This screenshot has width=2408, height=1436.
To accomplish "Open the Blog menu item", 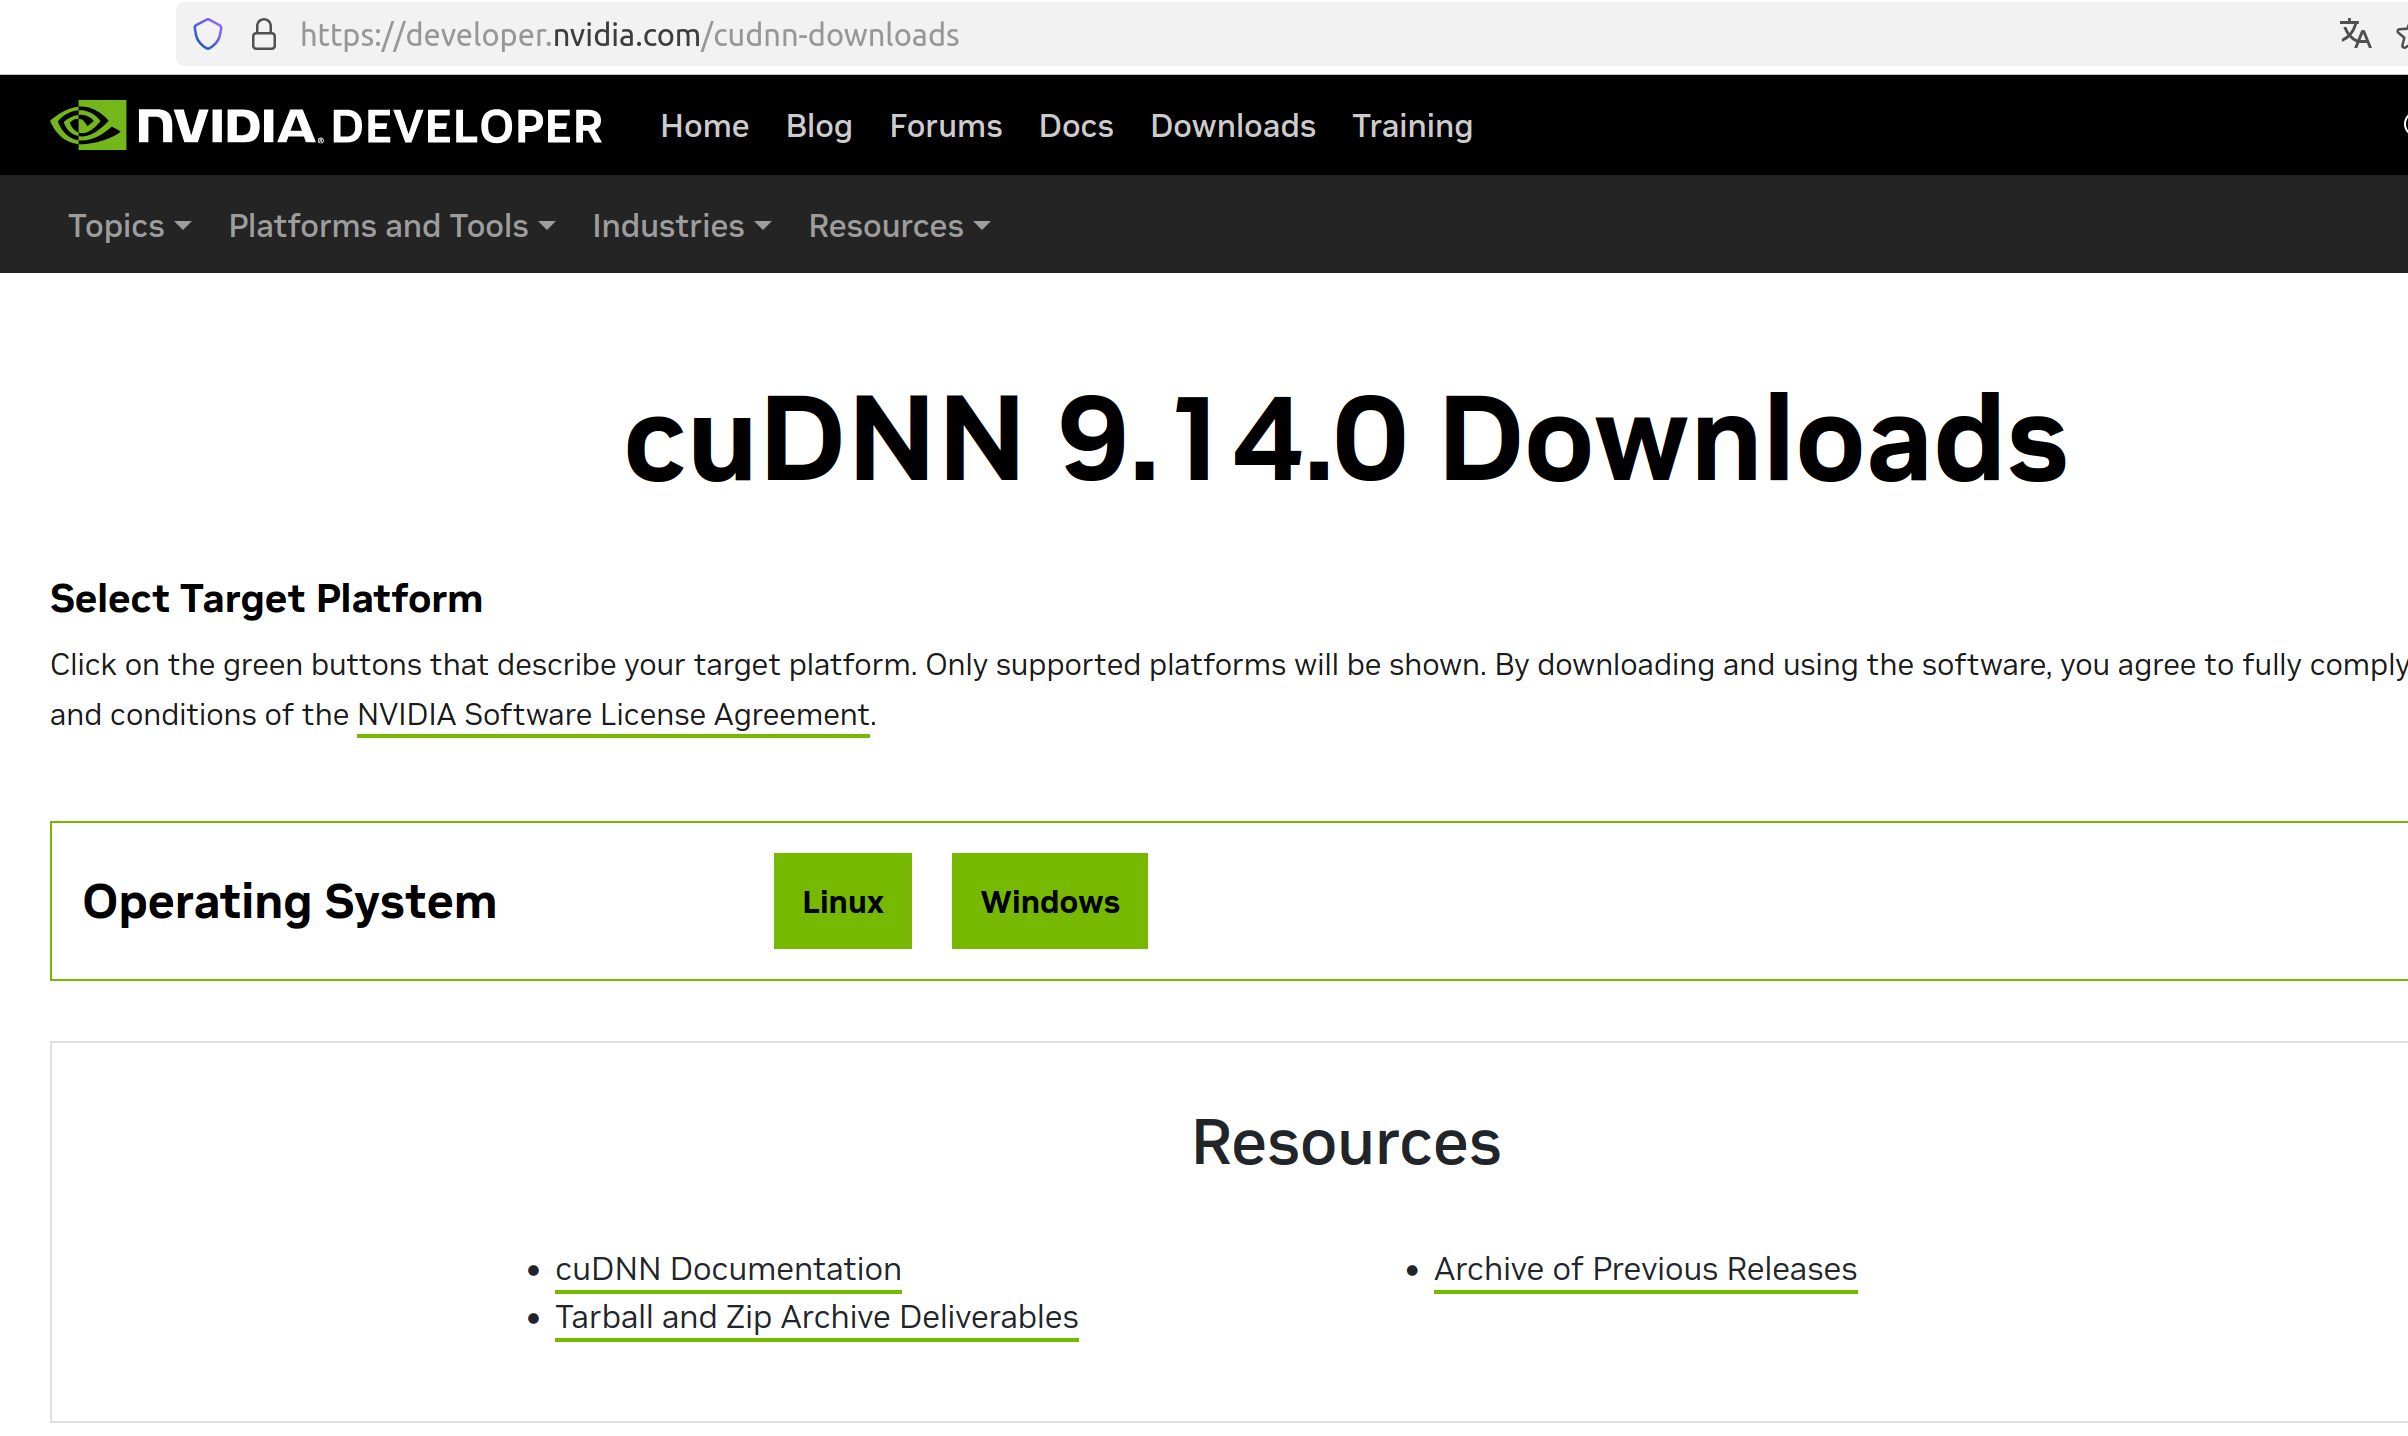I will click(818, 126).
